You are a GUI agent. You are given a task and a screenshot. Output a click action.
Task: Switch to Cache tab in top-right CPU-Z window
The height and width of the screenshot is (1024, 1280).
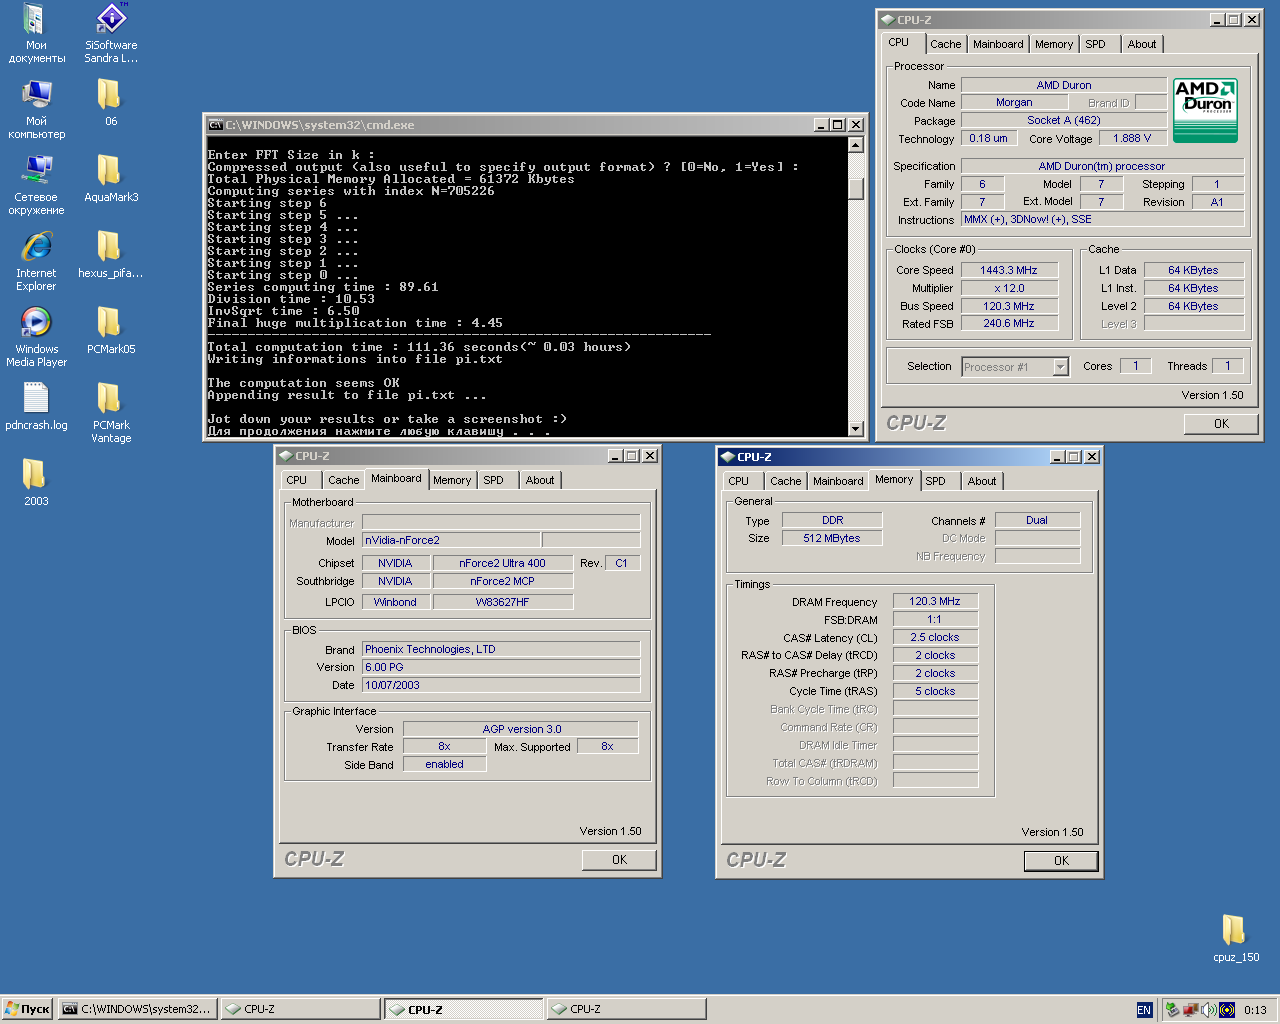tap(945, 44)
